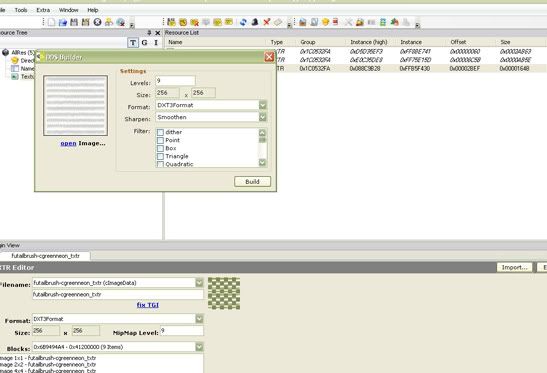Open the Format dropdown in DDS Builder

click(263, 105)
